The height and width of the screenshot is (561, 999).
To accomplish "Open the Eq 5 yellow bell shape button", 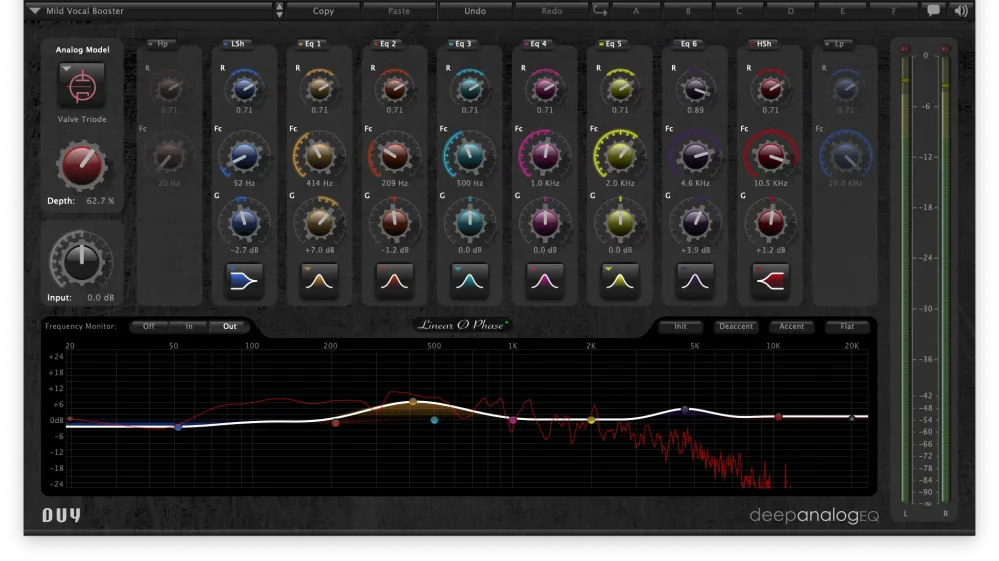I will click(620, 280).
